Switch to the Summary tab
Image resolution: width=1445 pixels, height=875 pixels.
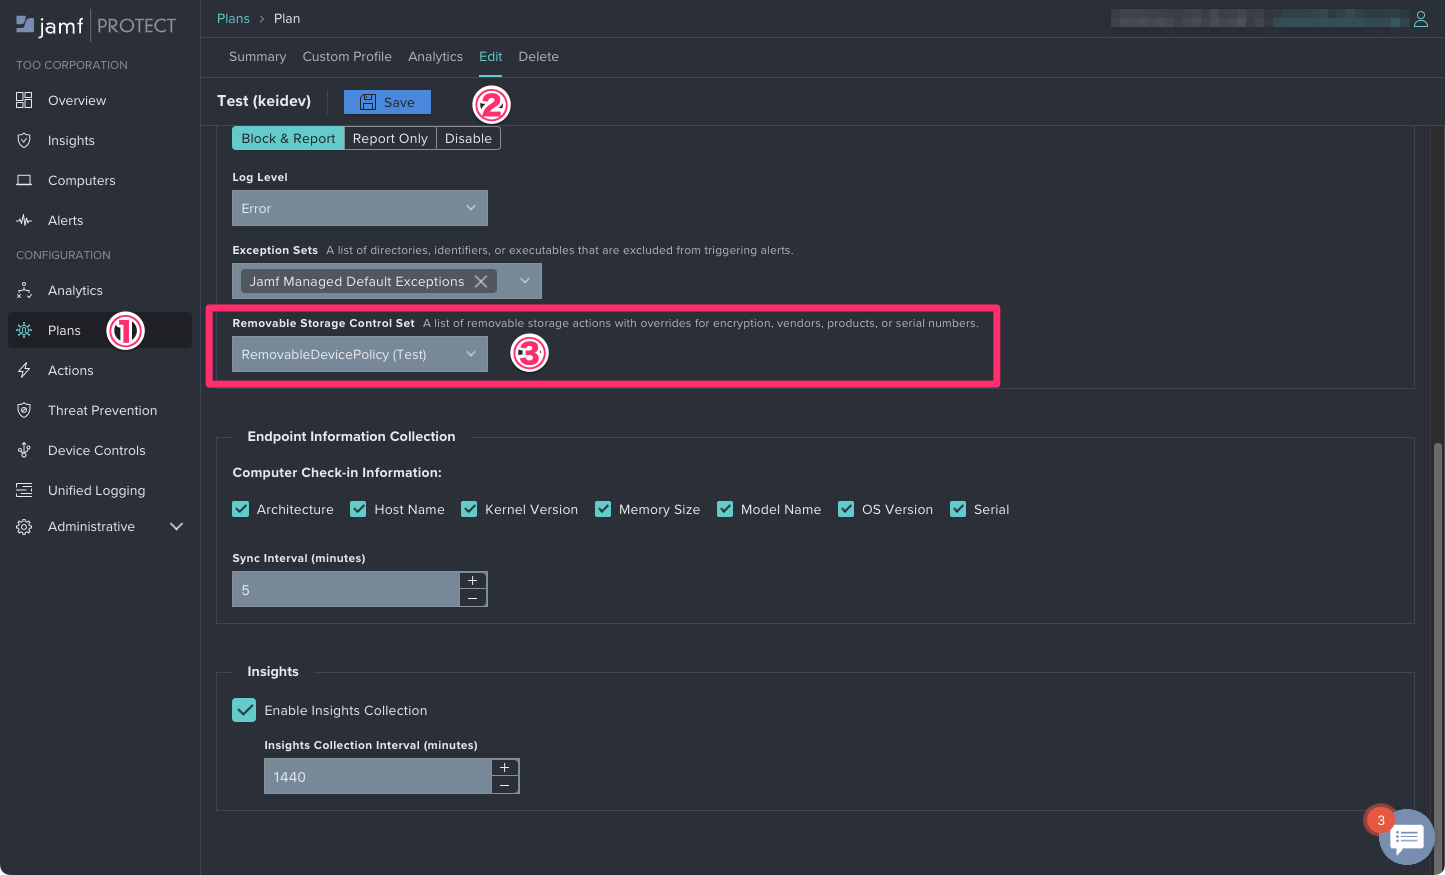(x=257, y=56)
